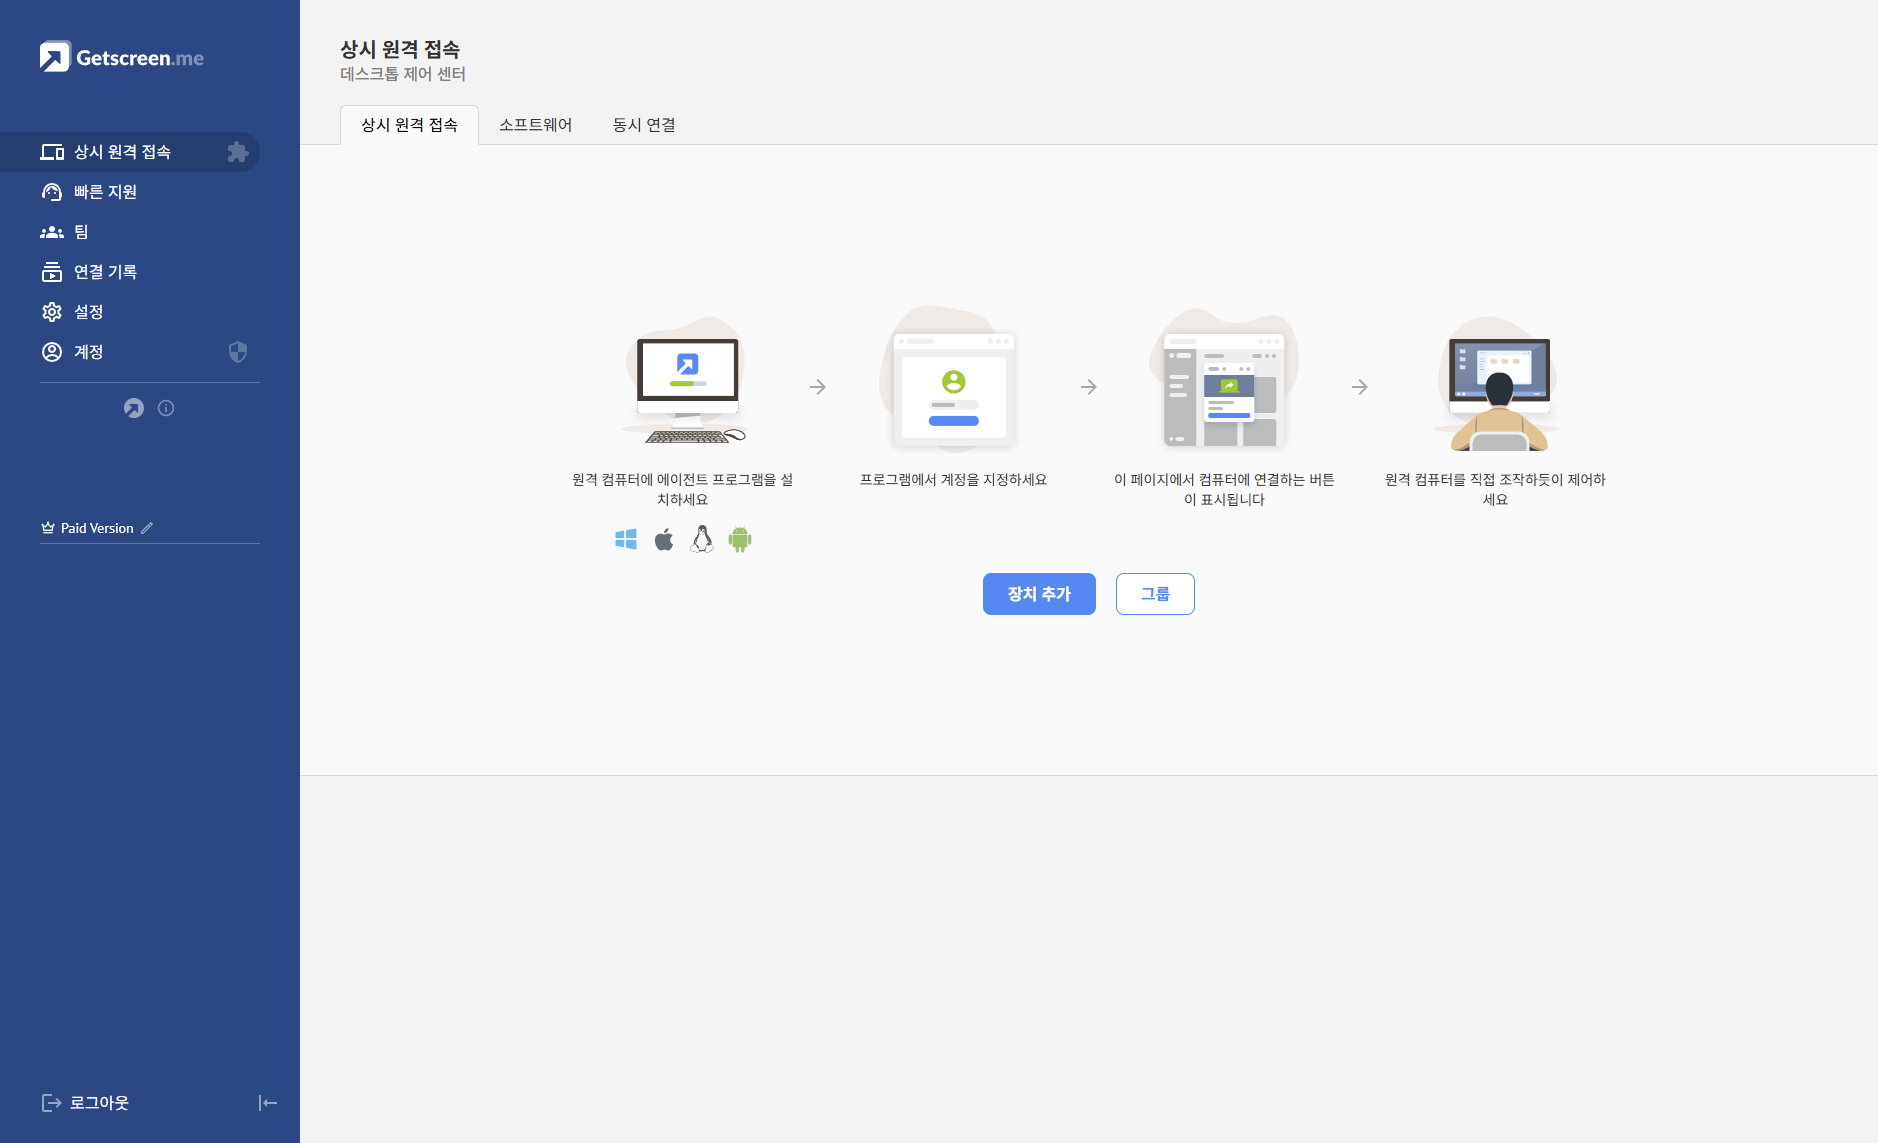1878x1143 pixels.
Task: Open 설정 settings in sidebar
Action: (x=88, y=312)
